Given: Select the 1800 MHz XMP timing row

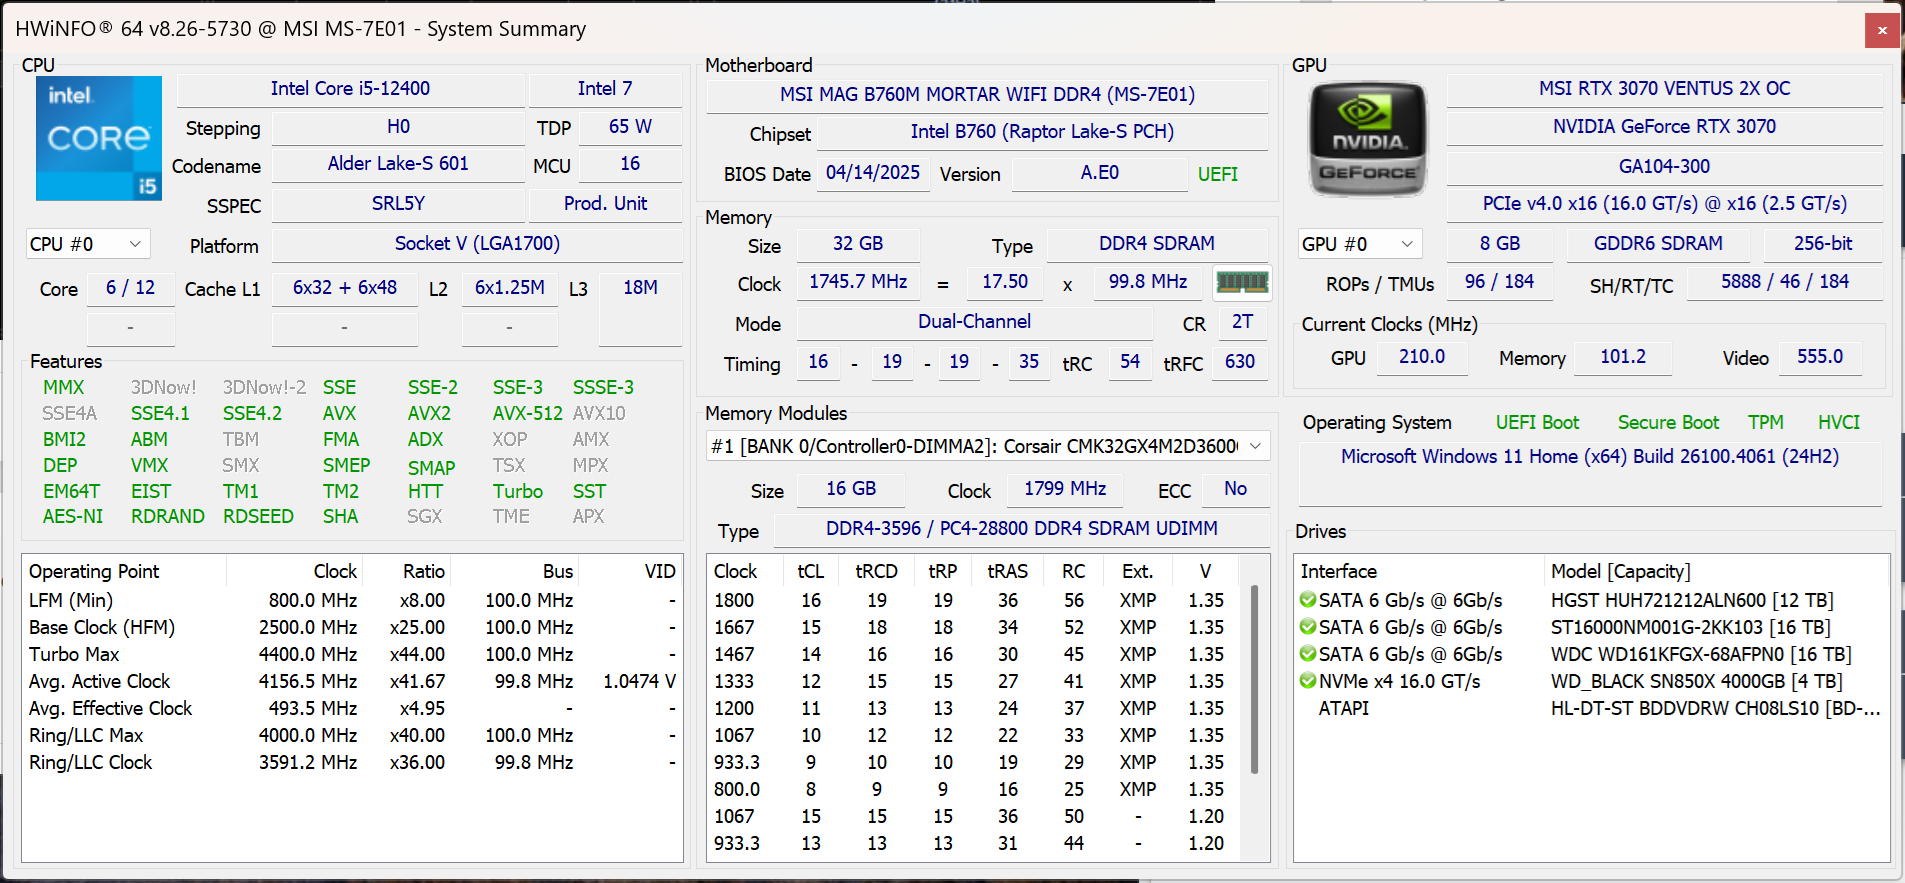Looking at the screenshot, I should tap(975, 600).
